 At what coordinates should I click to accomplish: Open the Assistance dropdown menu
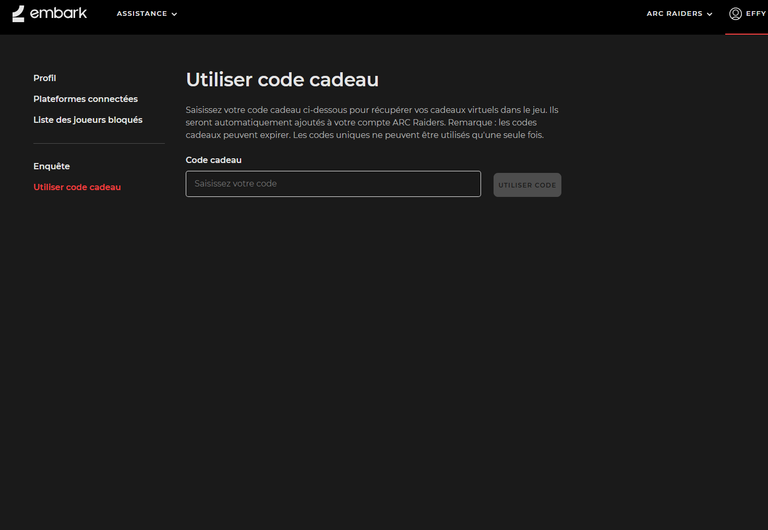click(x=147, y=14)
